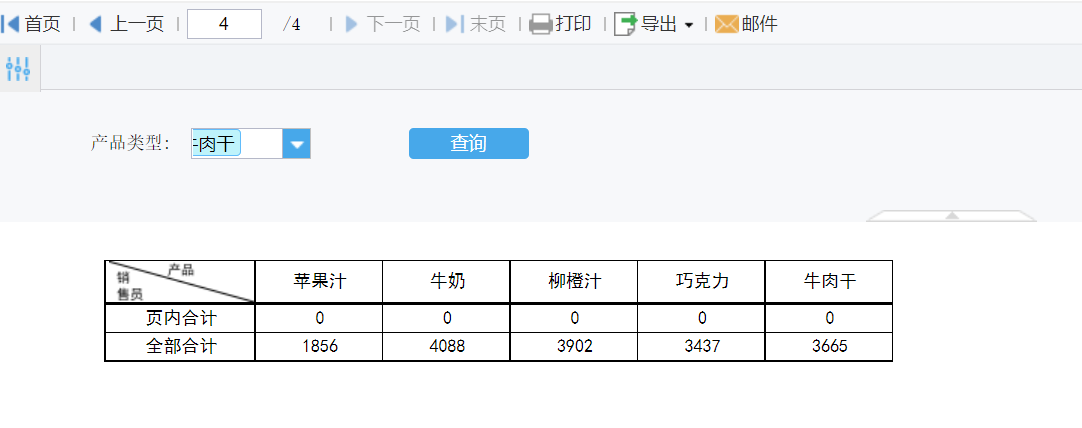The width and height of the screenshot is (1082, 428).
Task: Go to first page via 首页
Action: tap(32, 24)
